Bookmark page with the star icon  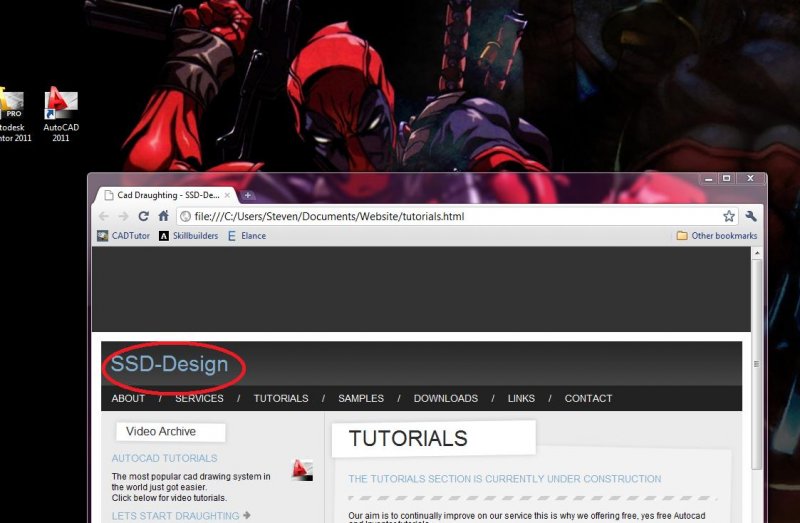pos(729,216)
